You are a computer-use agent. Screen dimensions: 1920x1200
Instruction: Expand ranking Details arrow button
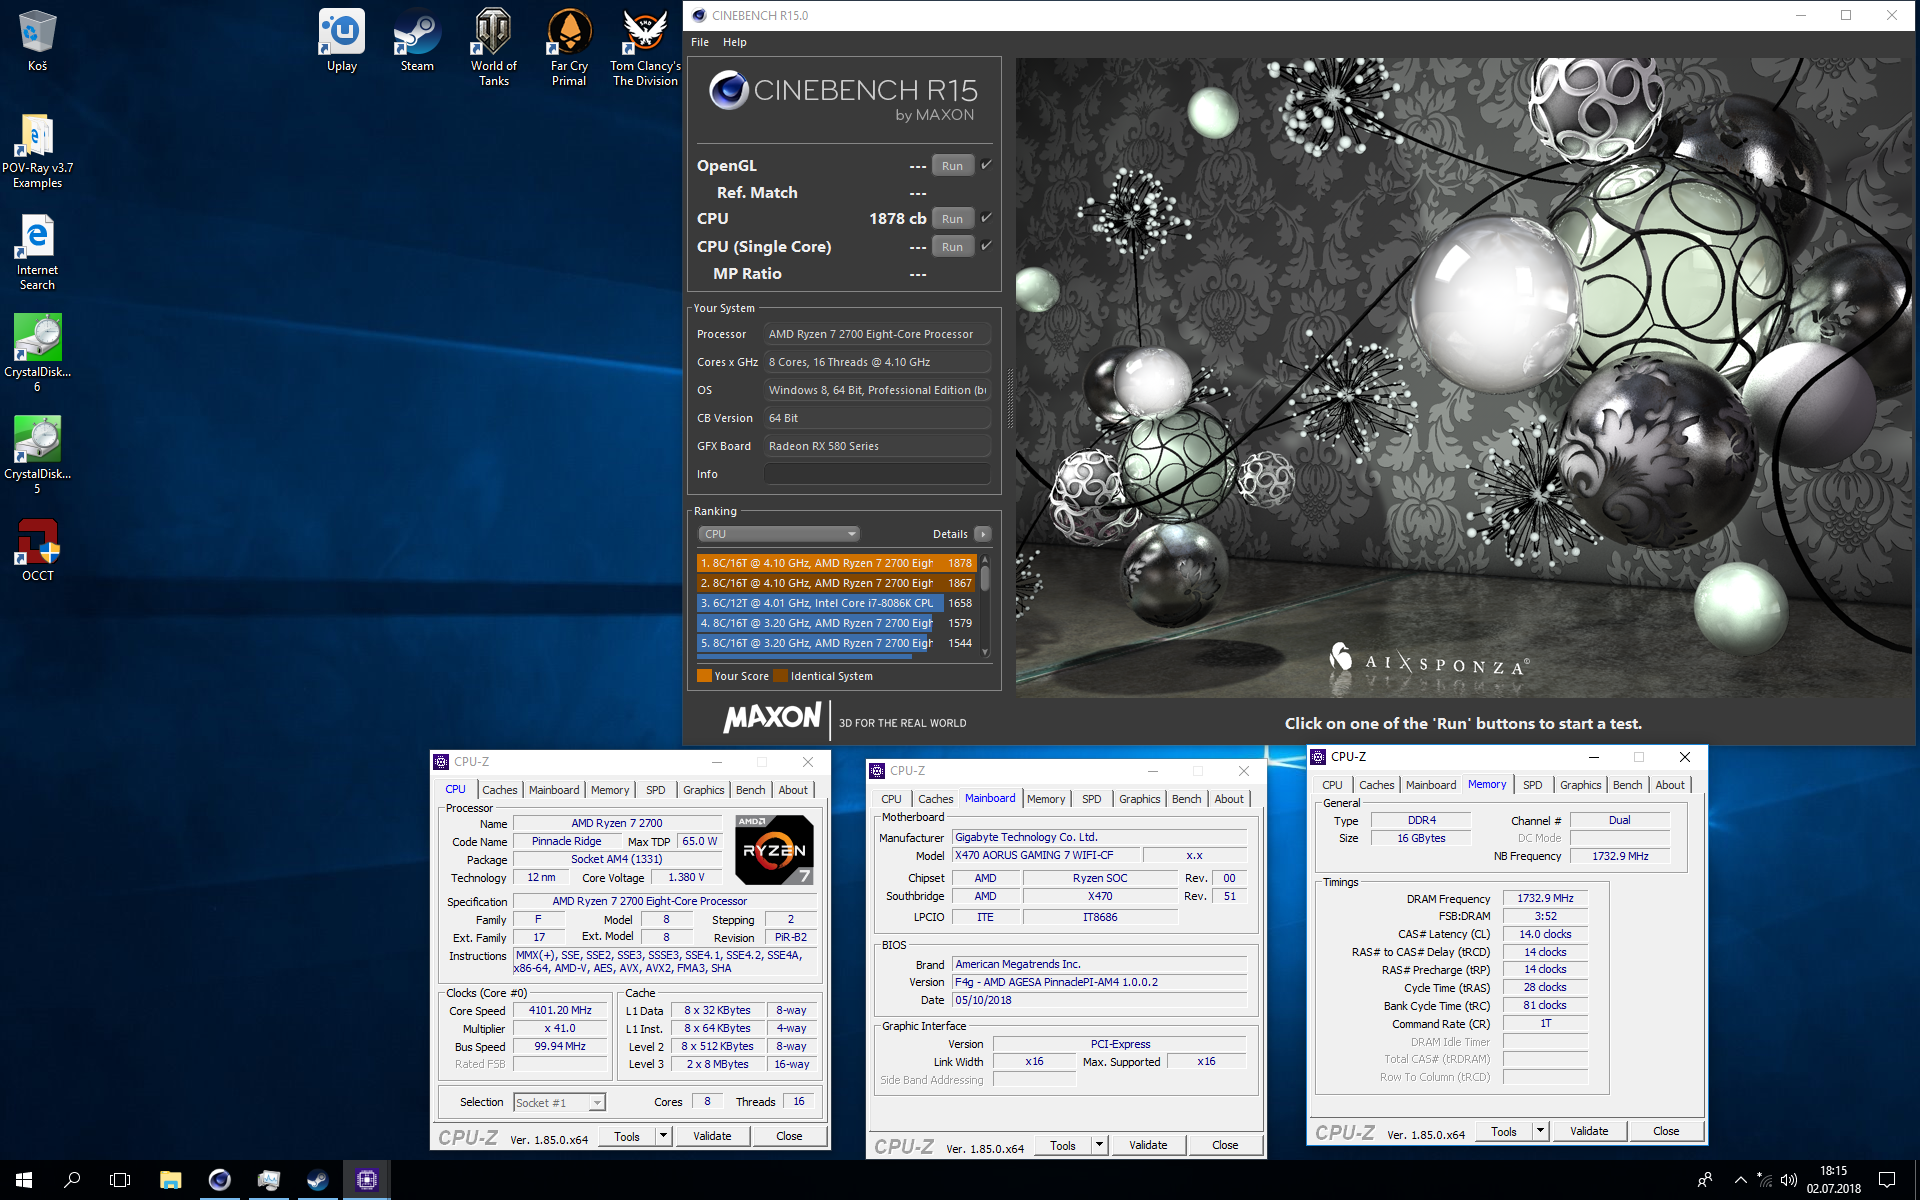click(x=983, y=534)
